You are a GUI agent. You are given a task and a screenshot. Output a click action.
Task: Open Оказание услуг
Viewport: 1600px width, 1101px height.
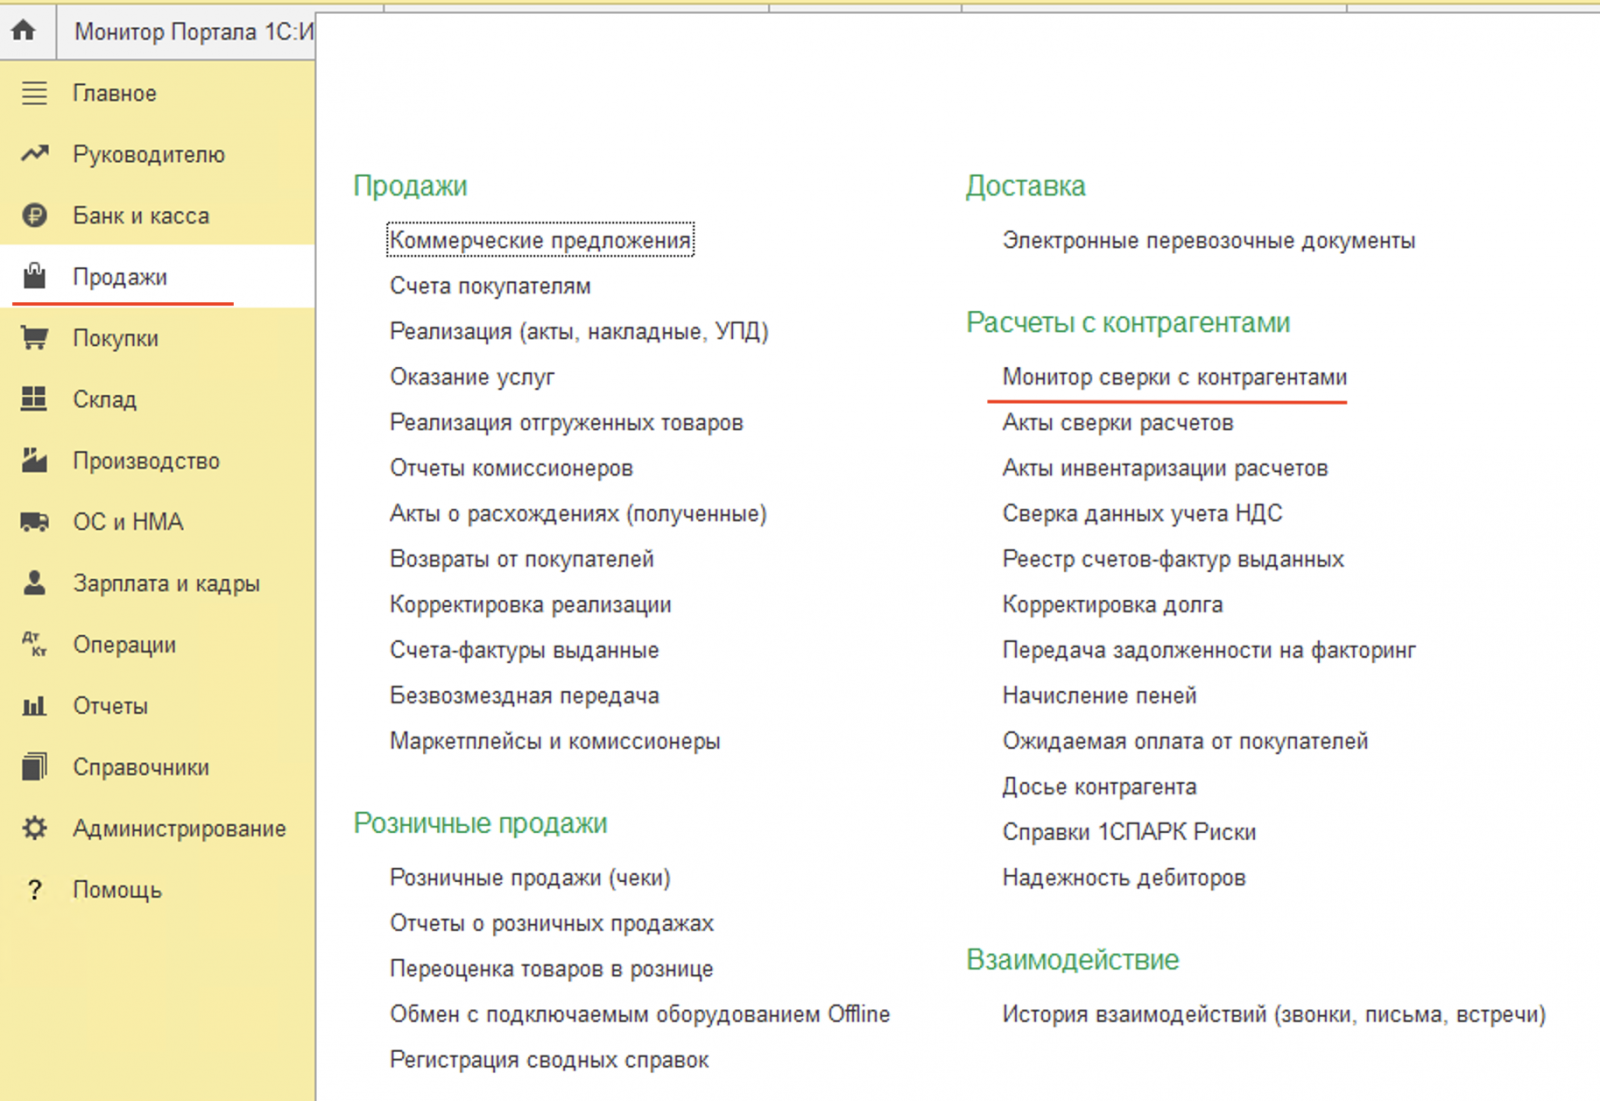(472, 377)
